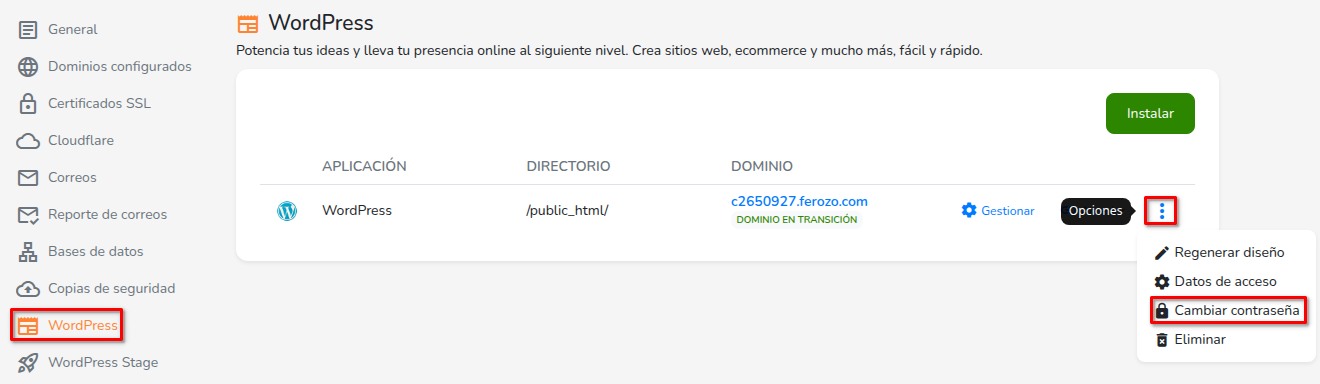
Task: Visit the c2650927.ferozo.com domain link
Action: click(799, 202)
